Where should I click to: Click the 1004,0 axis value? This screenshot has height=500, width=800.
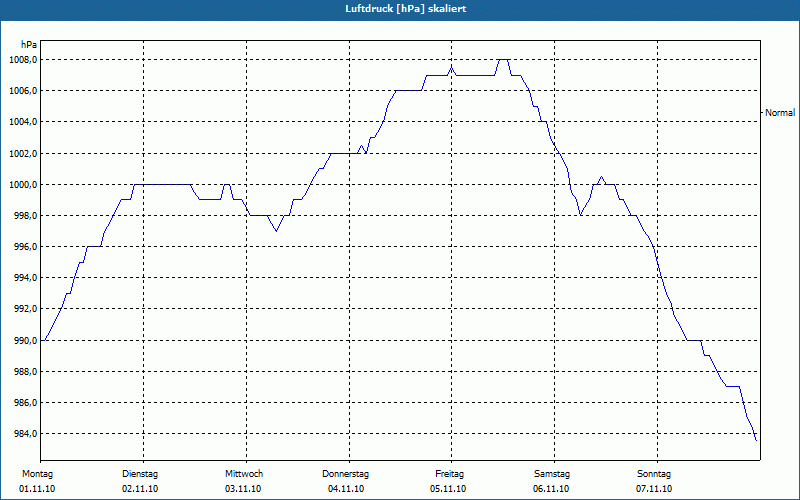23,122
